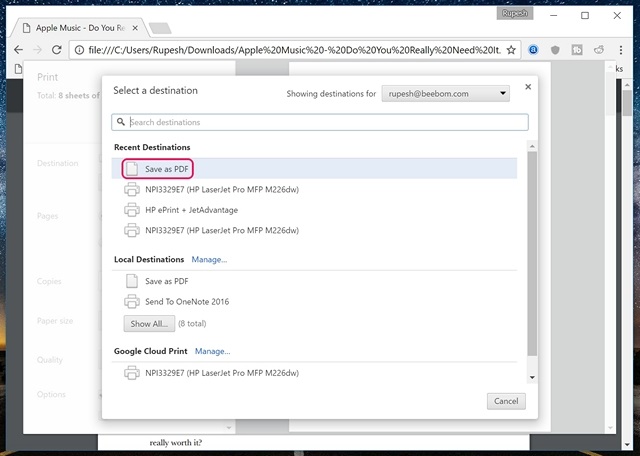Close the Select a destination dialog
The image size is (640, 456).
[x=528, y=87]
